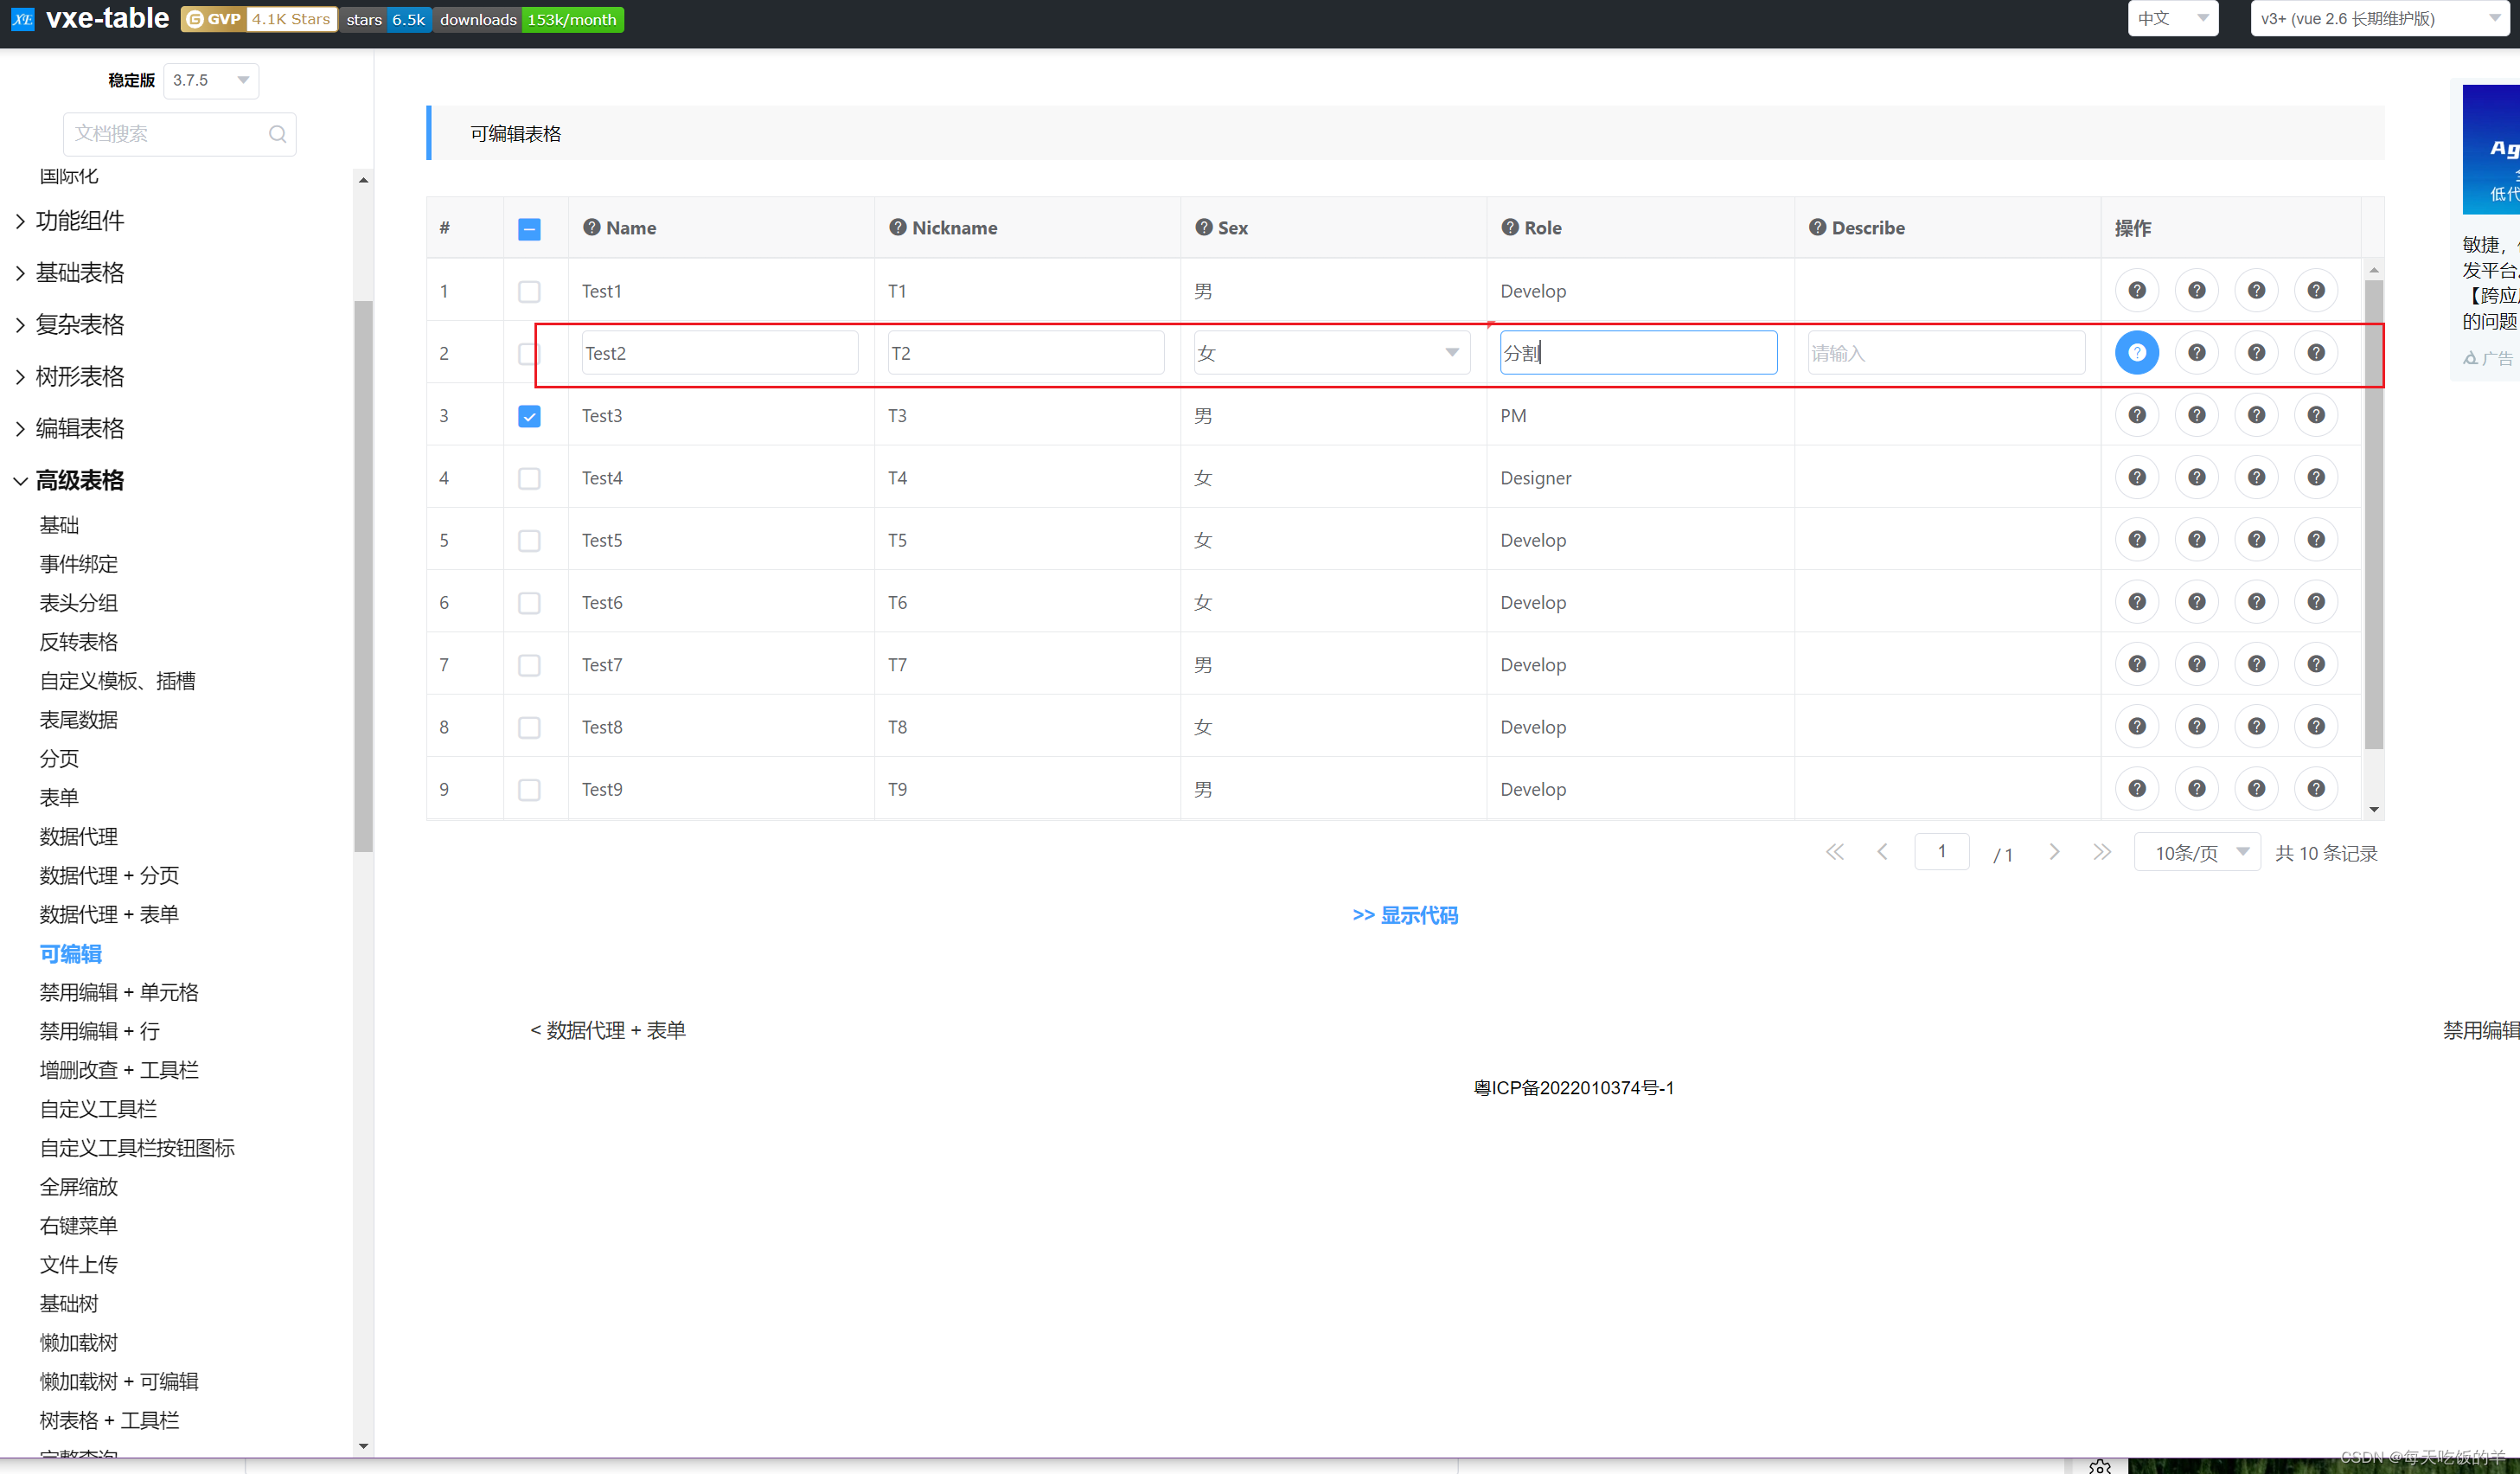Click the search icon in the document search box
The height and width of the screenshot is (1474, 2520).
pyautogui.click(x=277, y=134)
